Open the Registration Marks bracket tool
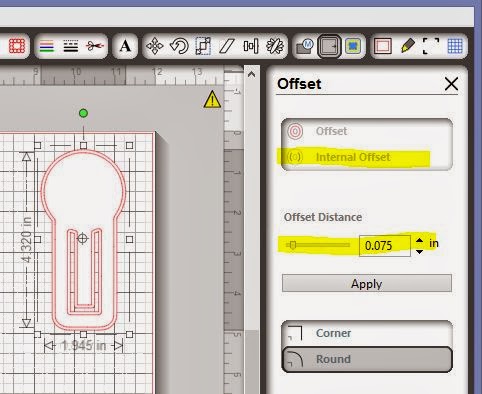The width and height of the screenshot is (482, 394). pyautogui.click(x=431, y=46)
